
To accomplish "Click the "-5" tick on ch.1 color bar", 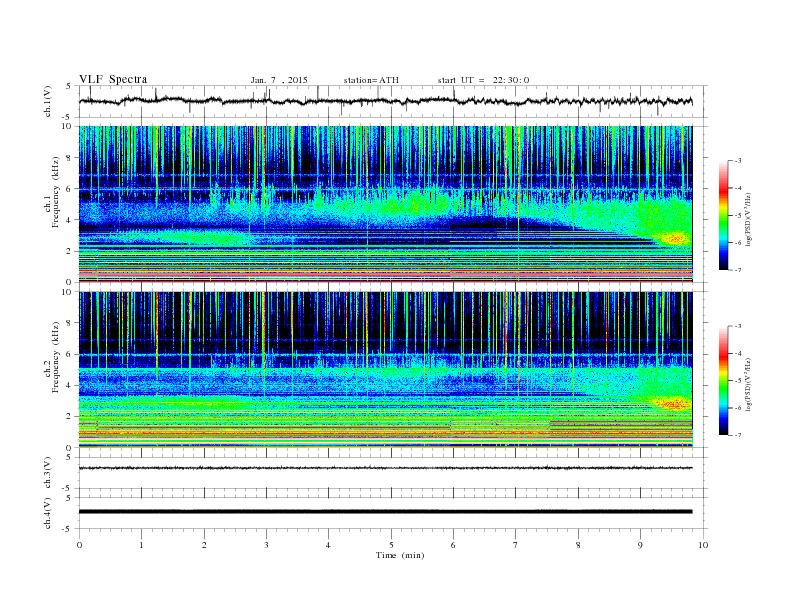I will tap(738, 216).
